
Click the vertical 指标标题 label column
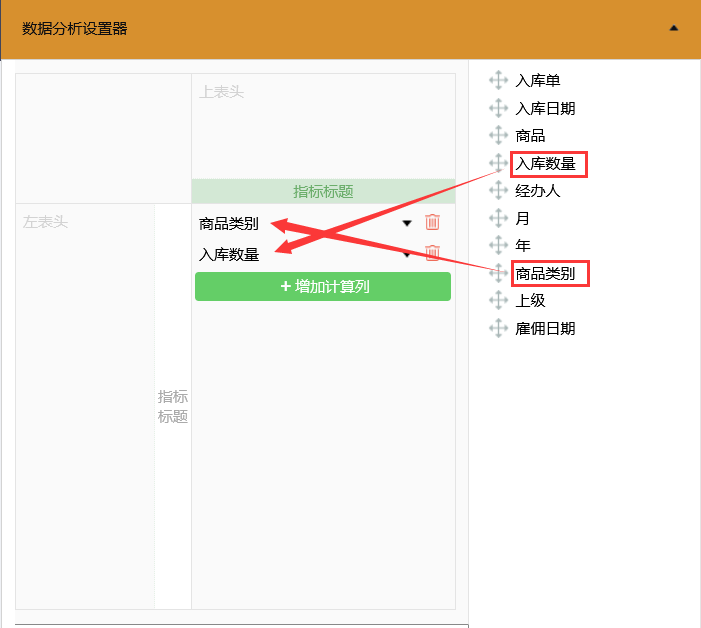tap(173, 406)
